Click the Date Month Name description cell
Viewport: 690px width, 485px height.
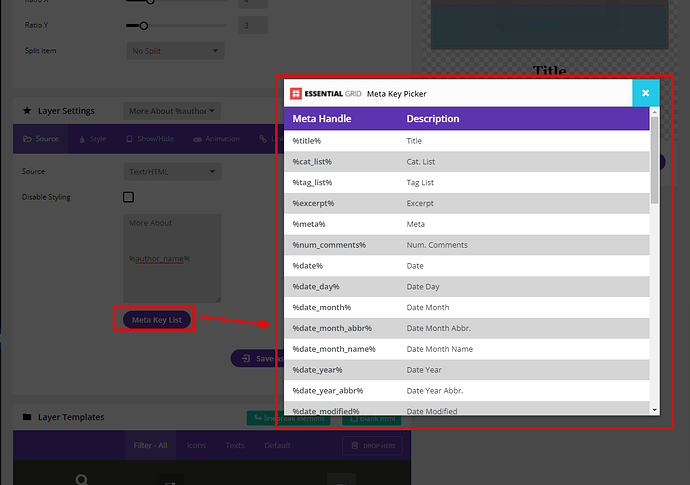click(440, 349)
